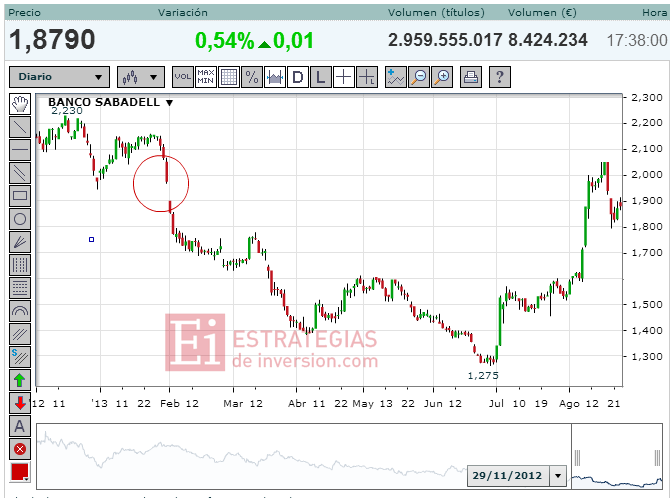The height and width of the screenshot is (498, 672).
Task: Enable the crosshair cursor
Action: [x=344, y=77]
